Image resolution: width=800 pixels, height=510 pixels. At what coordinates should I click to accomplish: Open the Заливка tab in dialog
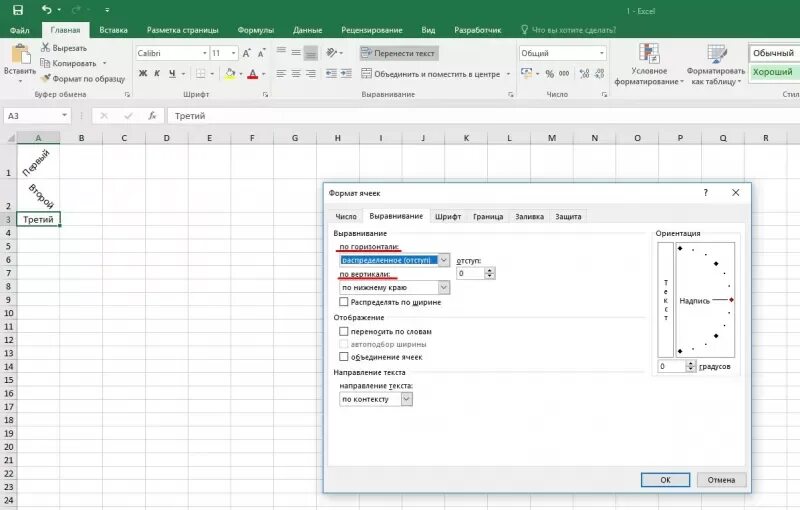[x=530, y=216]
